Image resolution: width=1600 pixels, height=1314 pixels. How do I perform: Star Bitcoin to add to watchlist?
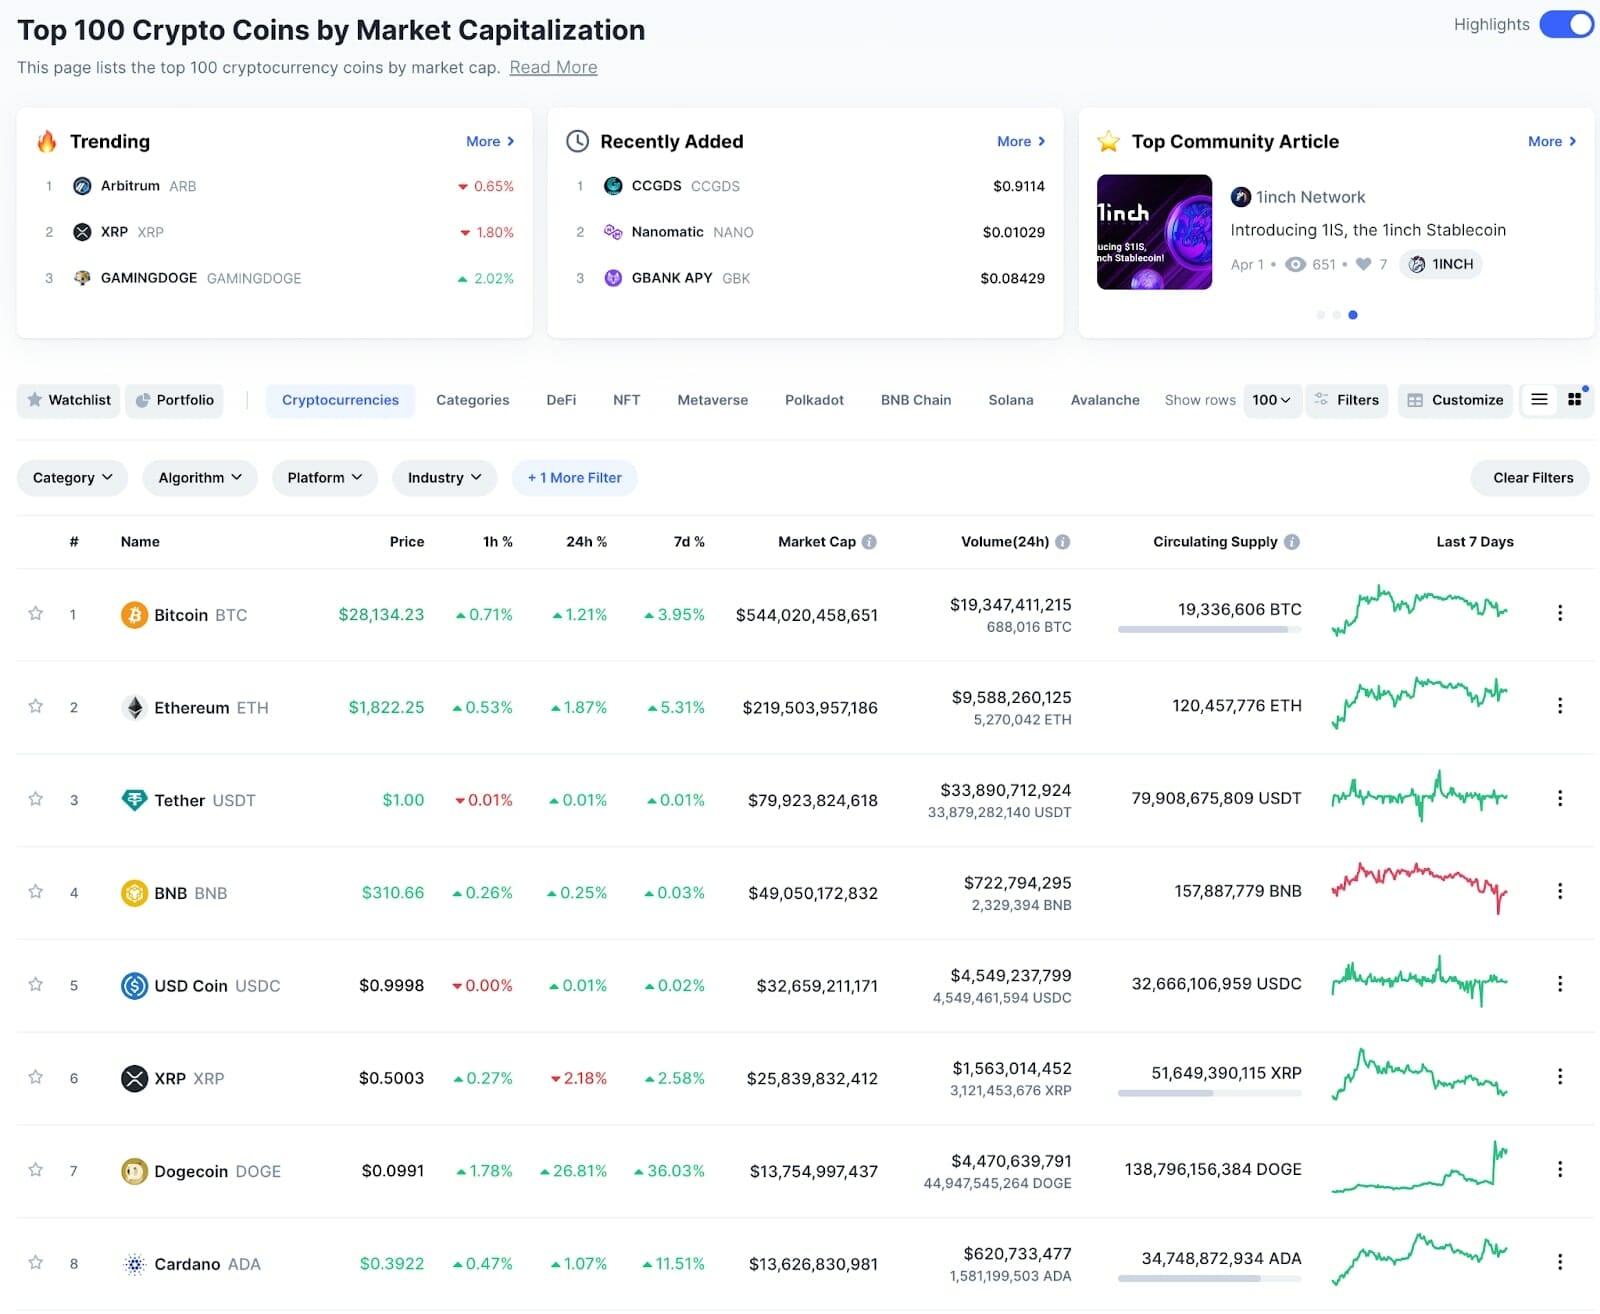[x=36, y=613]
